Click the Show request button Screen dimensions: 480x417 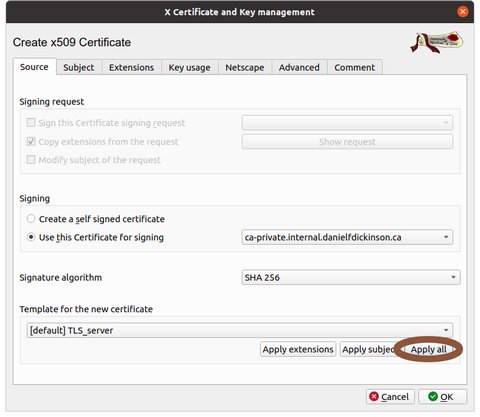(347, 142)
